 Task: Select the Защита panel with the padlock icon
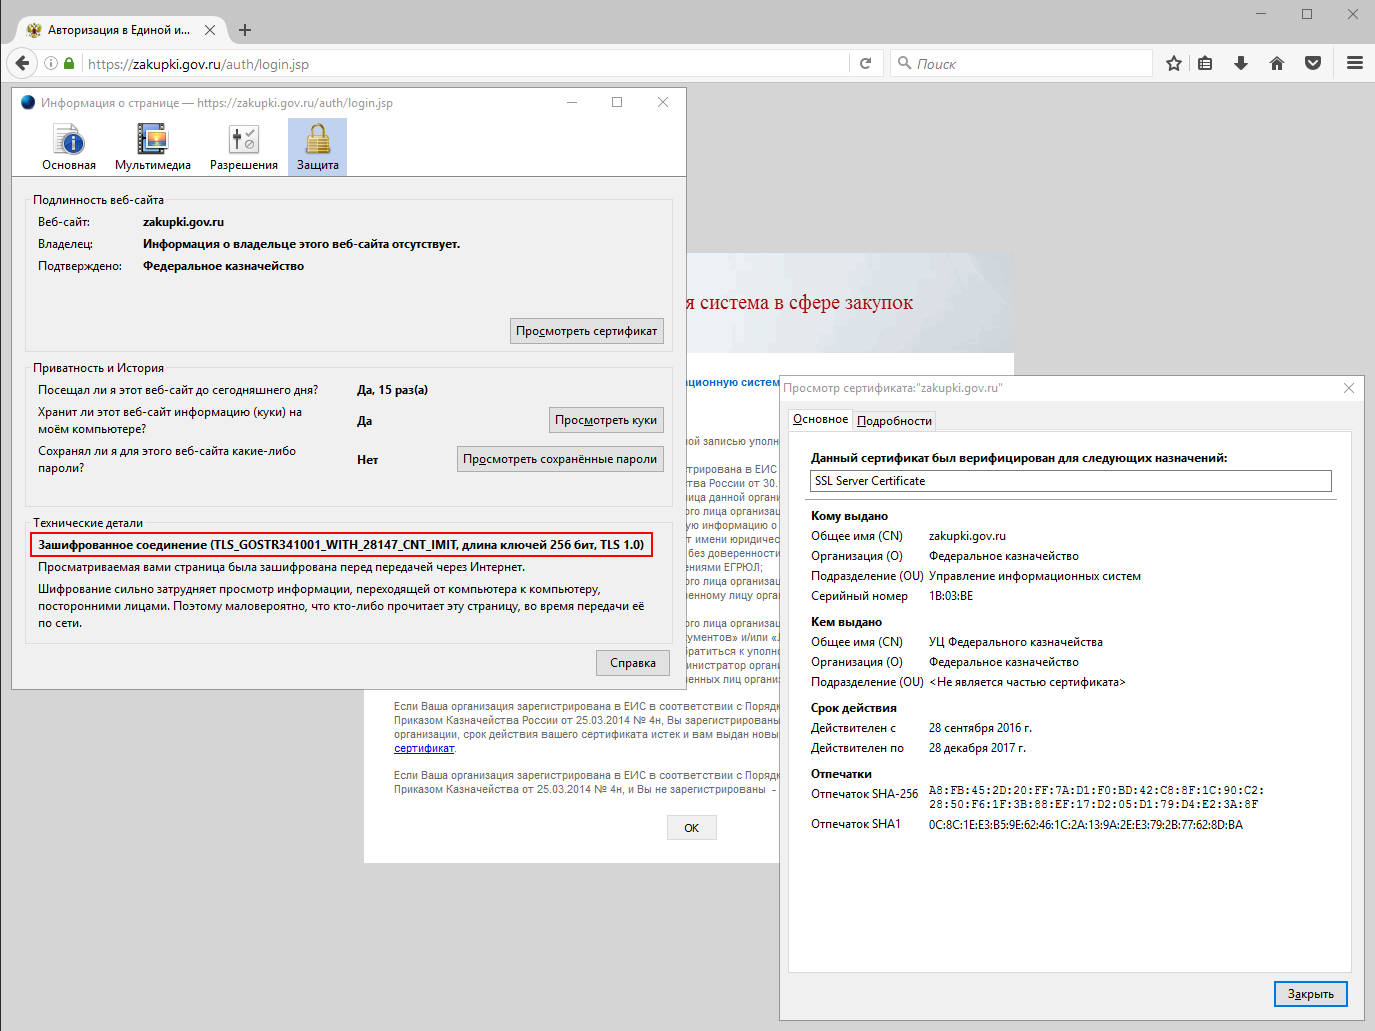pyautogui.click(x=318, y=147)
